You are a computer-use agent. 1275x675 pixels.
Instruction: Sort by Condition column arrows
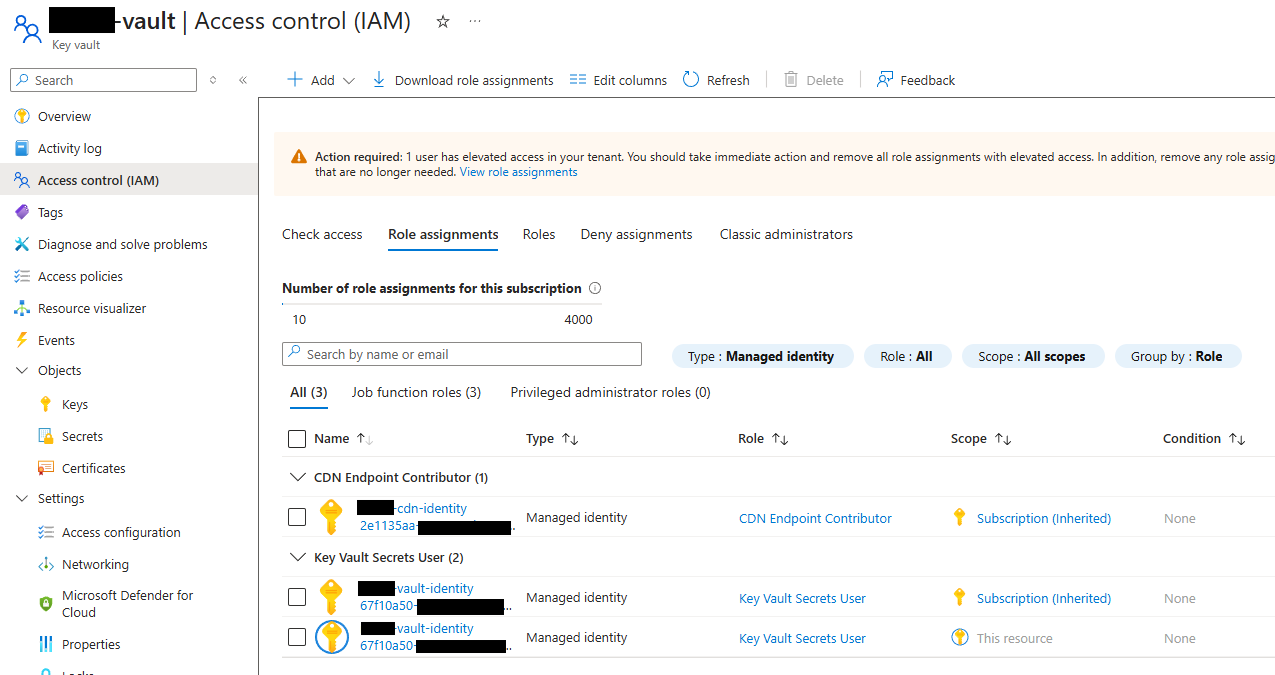[1237, 439]
